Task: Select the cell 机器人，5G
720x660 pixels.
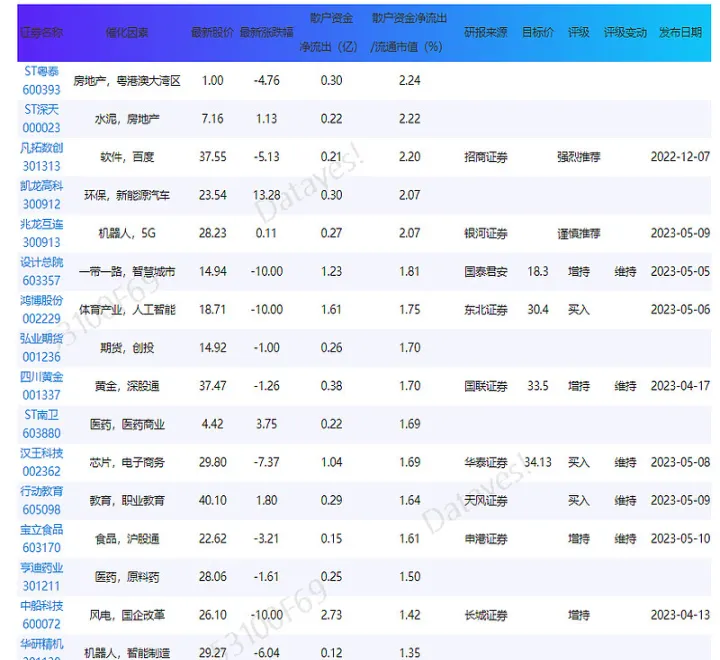Action: coord(127,233)
